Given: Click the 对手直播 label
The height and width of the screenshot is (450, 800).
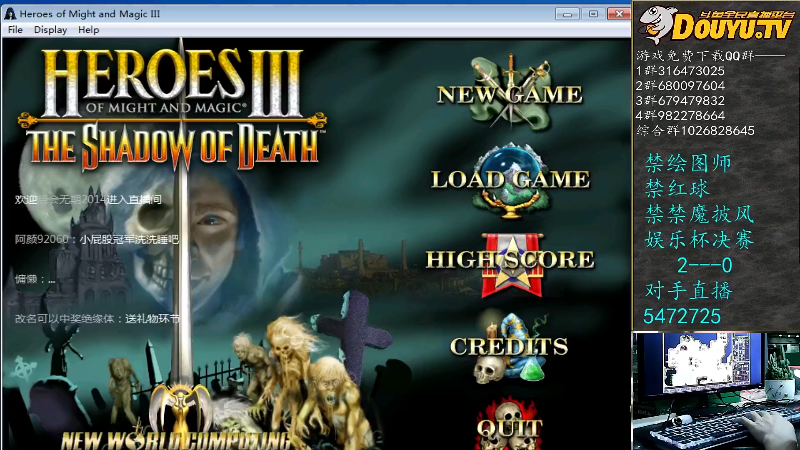Looking at the screenshot, I should pos(688,291).
